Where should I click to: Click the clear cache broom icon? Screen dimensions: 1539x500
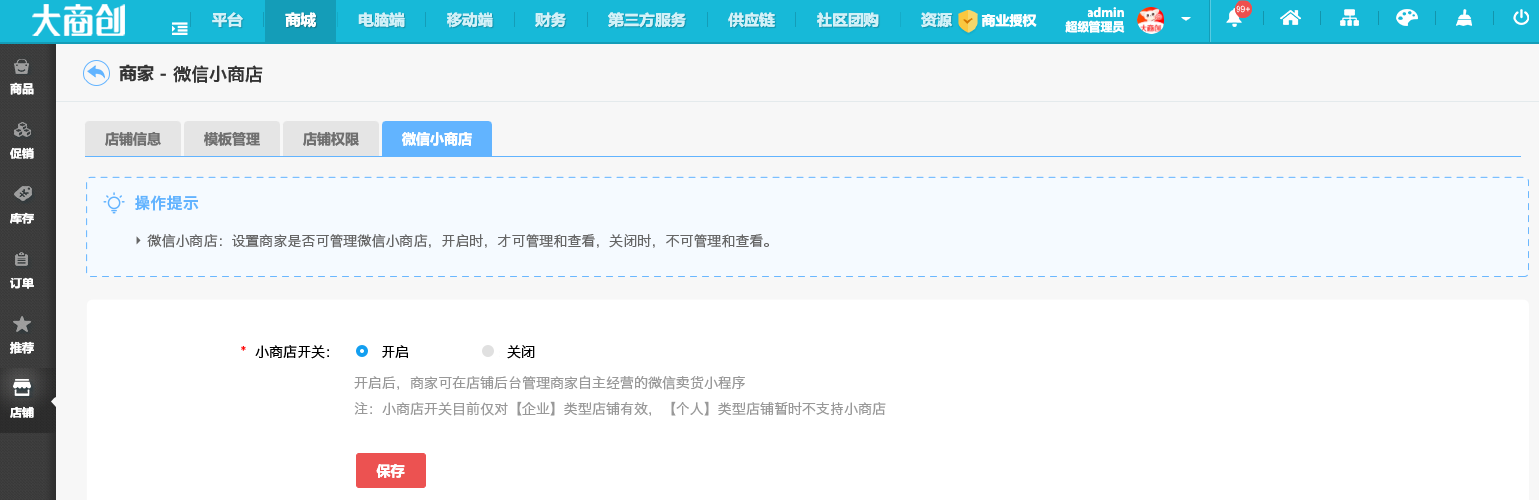point(1464,18)
